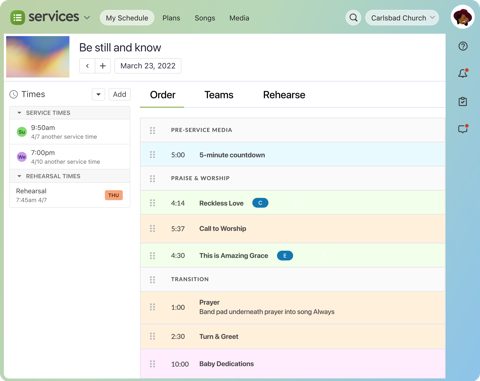Open the My Schedule tab

pyautogui.click(x=127, y=18)
